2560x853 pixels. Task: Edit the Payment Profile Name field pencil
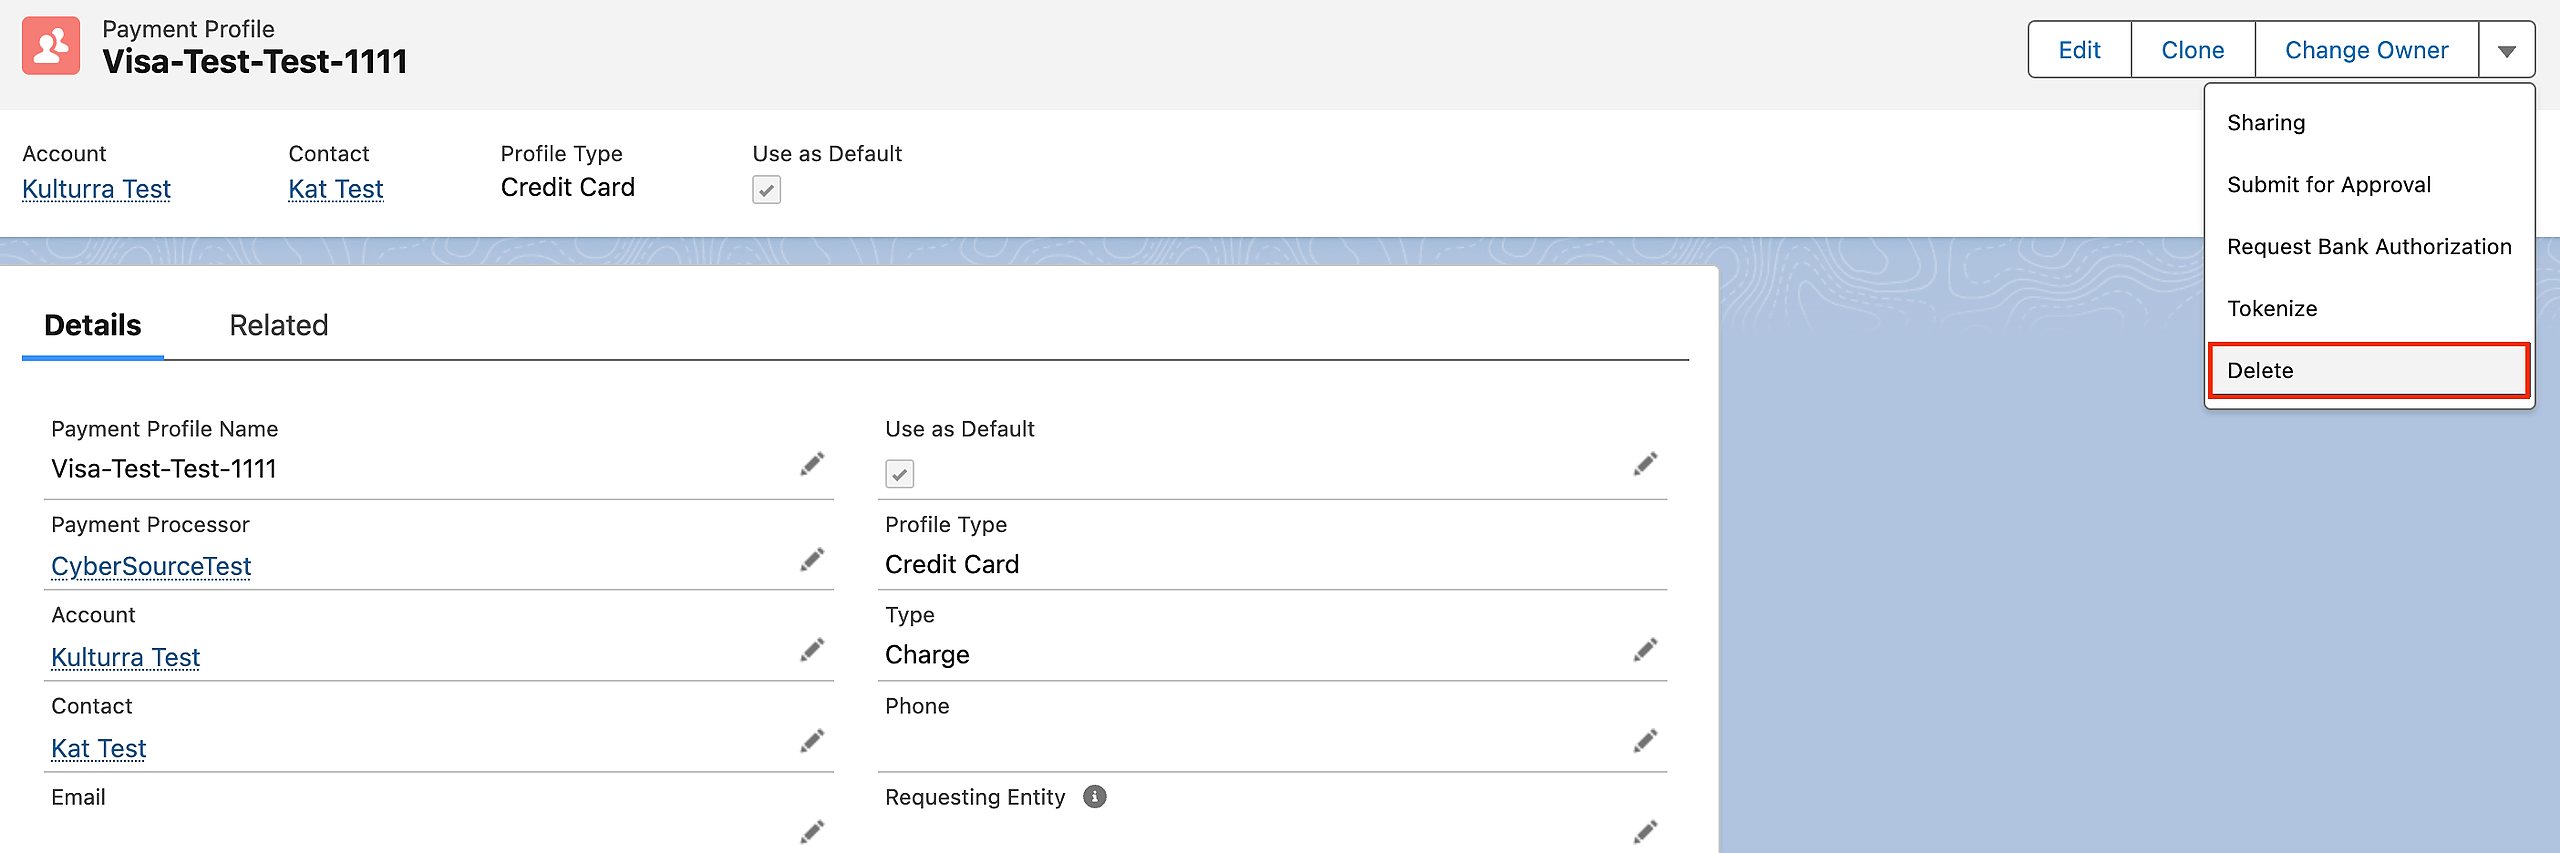(x=812, y=464)
